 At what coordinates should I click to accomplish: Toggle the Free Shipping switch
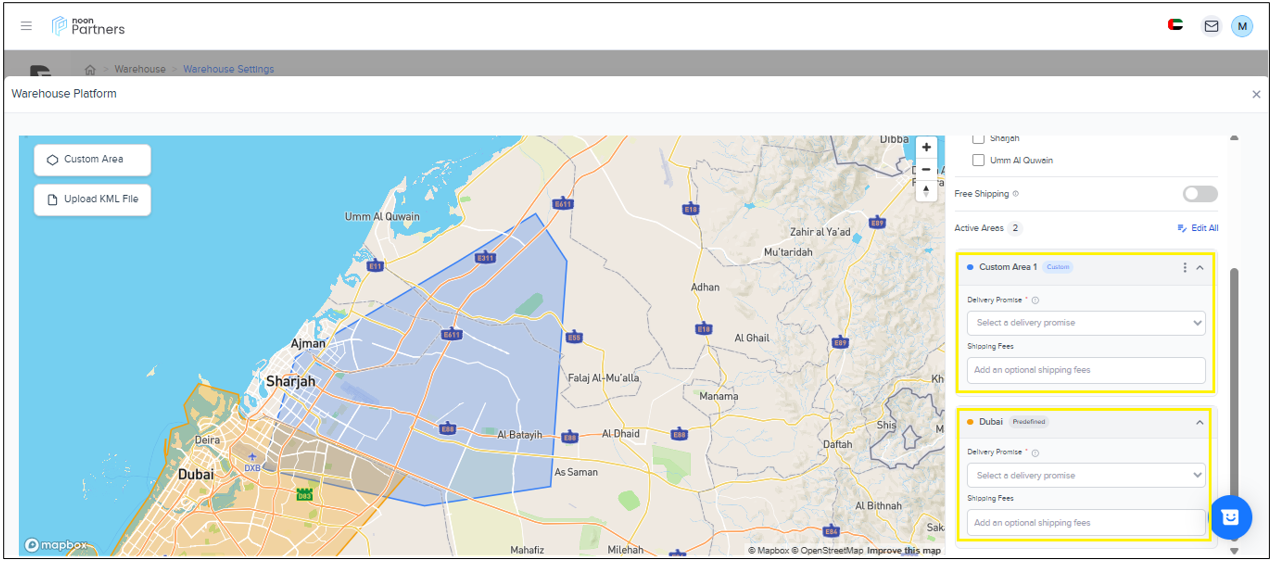tap(1199, 194)
